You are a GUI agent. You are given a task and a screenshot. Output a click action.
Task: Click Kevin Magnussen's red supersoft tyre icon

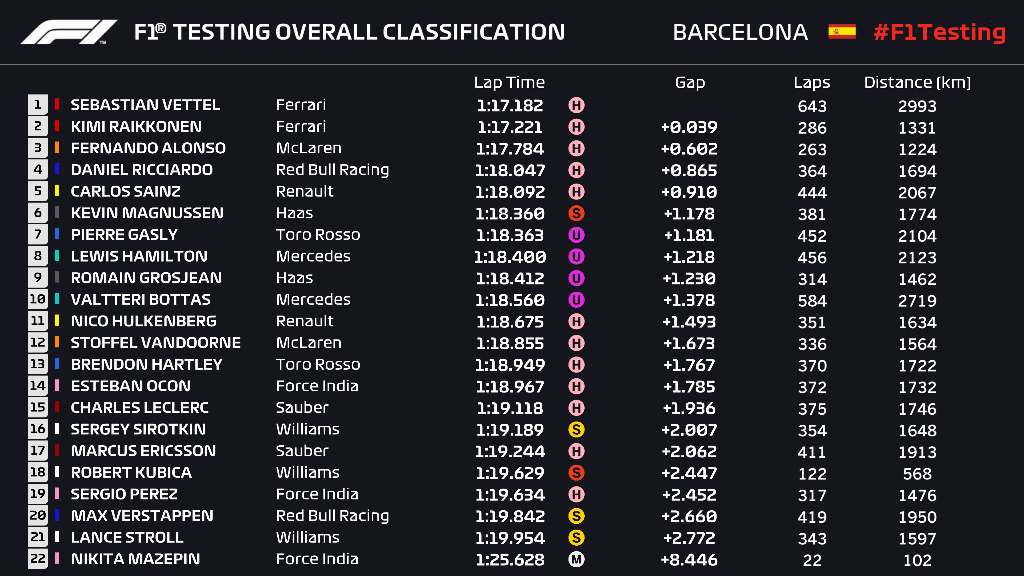pyautogui.click(x=576, y=213)
